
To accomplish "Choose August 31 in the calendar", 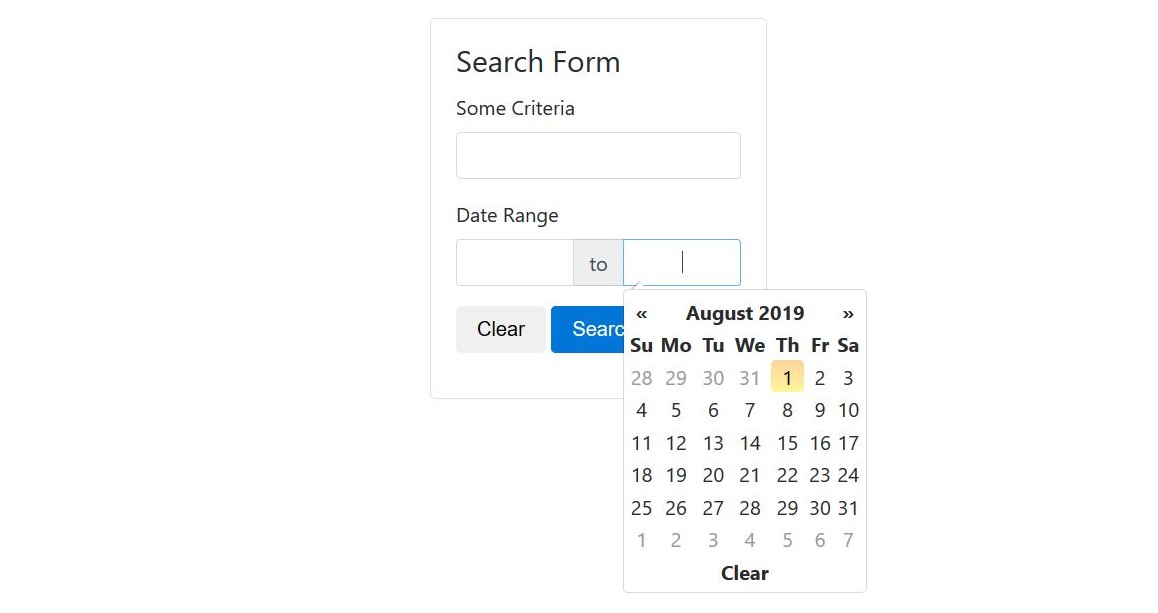I will click(x=848, y=507).
